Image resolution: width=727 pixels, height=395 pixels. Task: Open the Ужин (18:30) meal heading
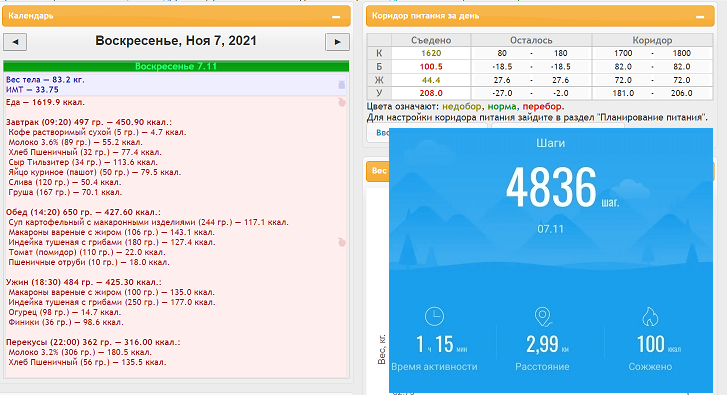84,282
